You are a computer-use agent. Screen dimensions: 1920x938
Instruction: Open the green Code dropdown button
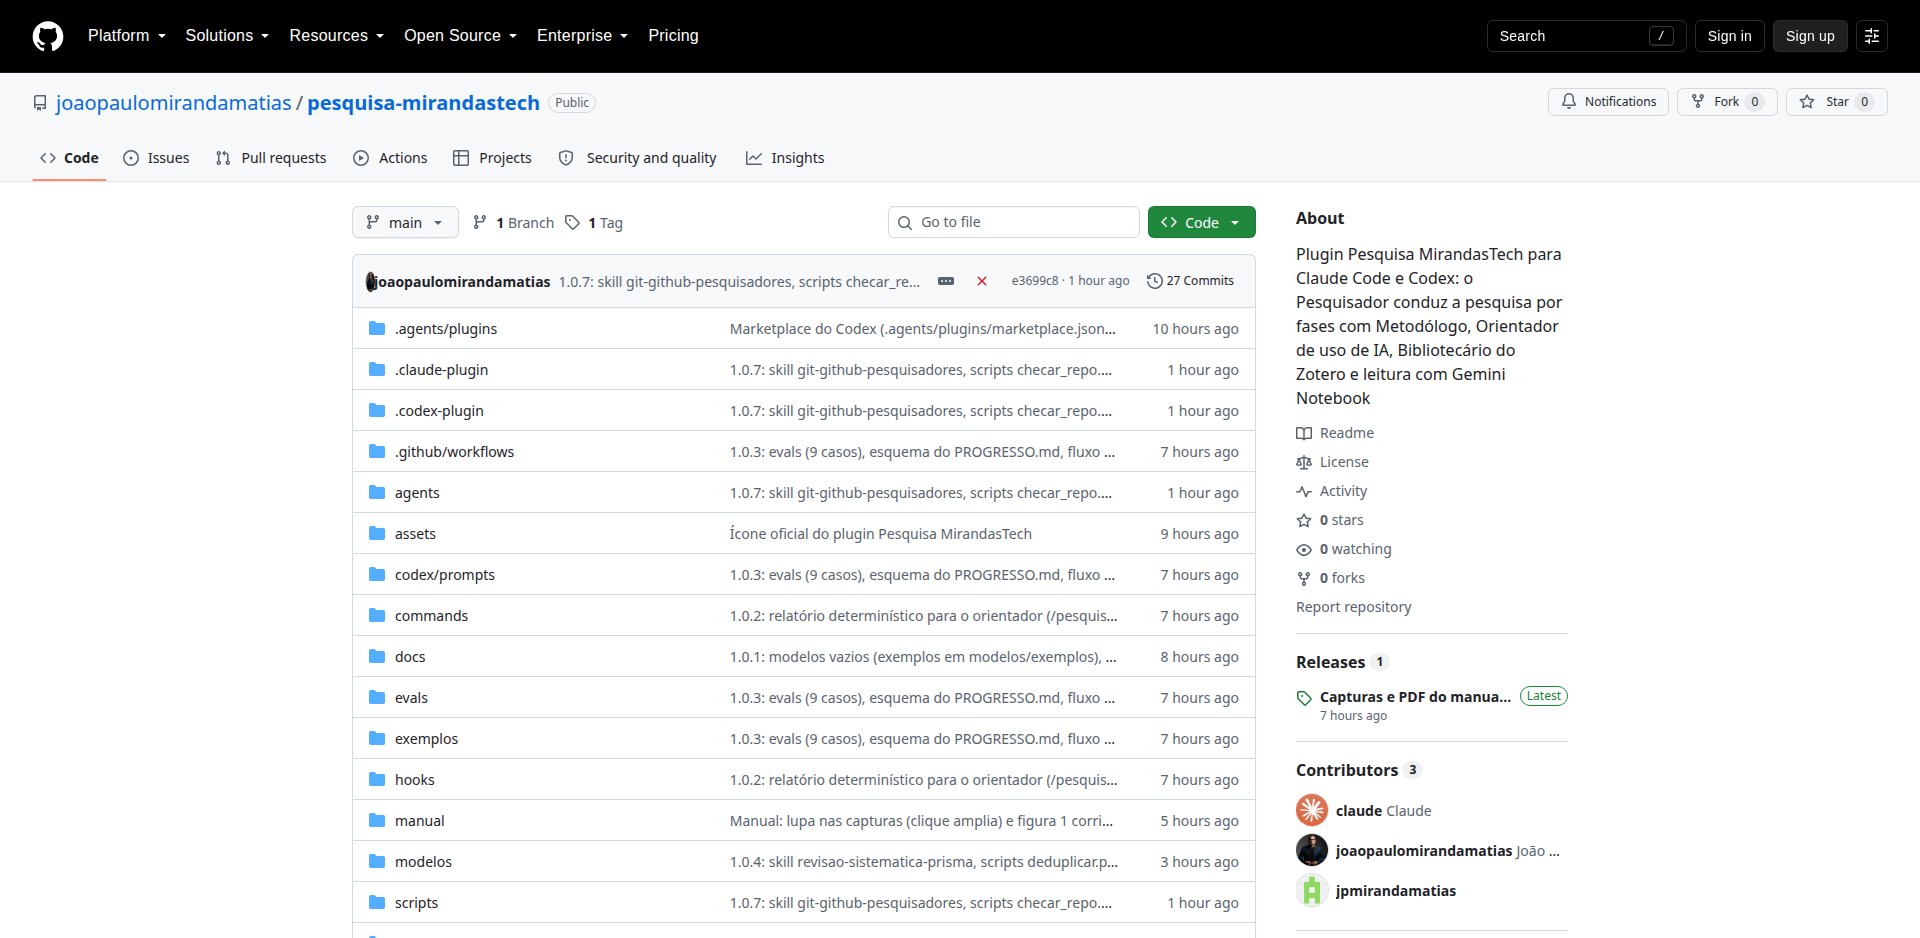(x=1201, y=222)
